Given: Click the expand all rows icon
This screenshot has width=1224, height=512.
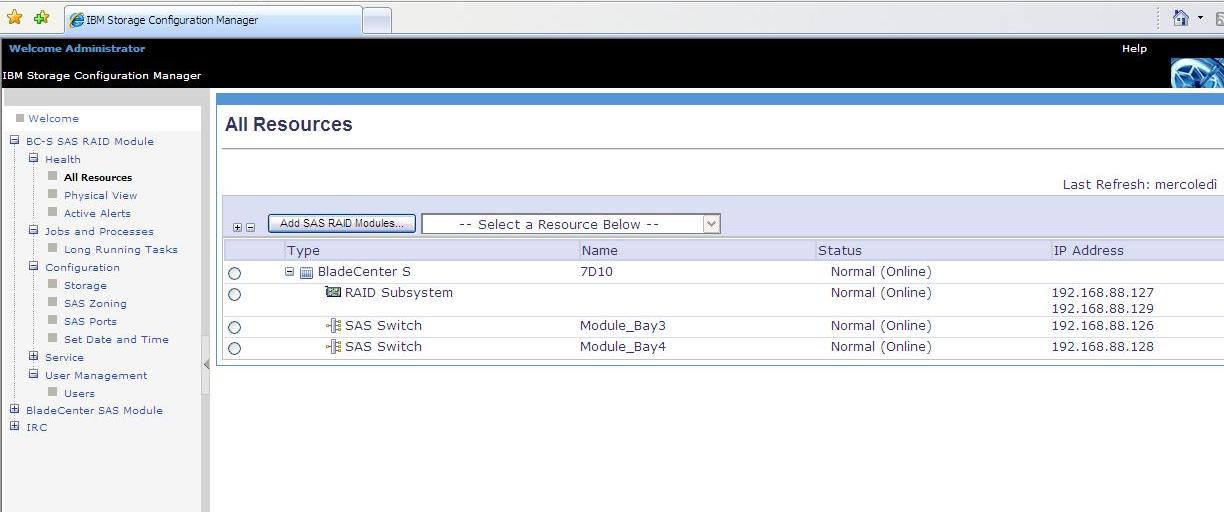Looking at the screenshot, I should tap(237, 227).
